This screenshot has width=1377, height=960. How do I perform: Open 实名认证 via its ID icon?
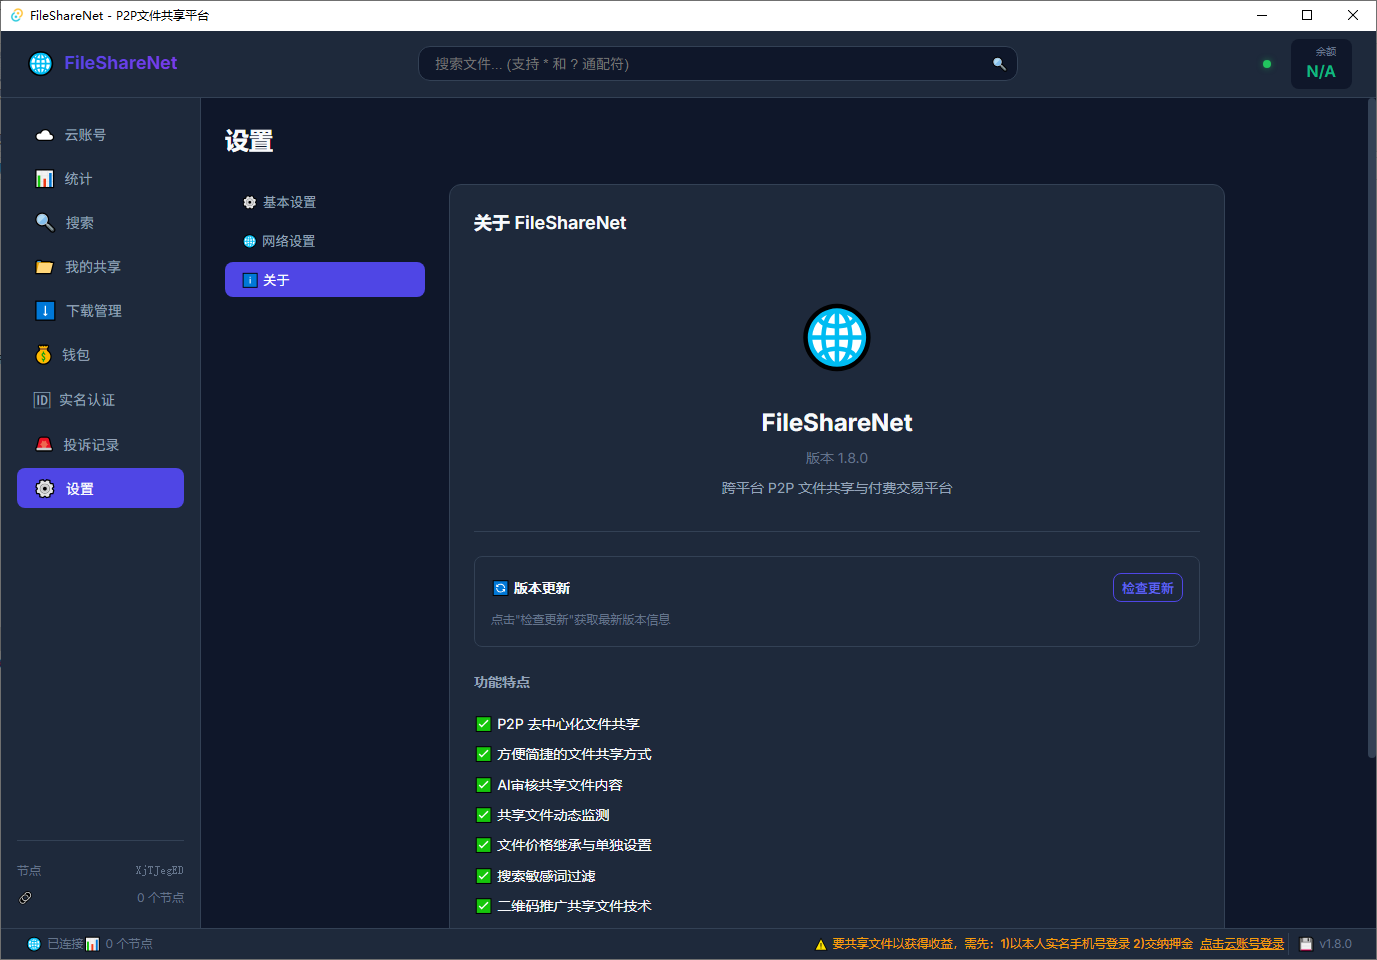(42, 400)
